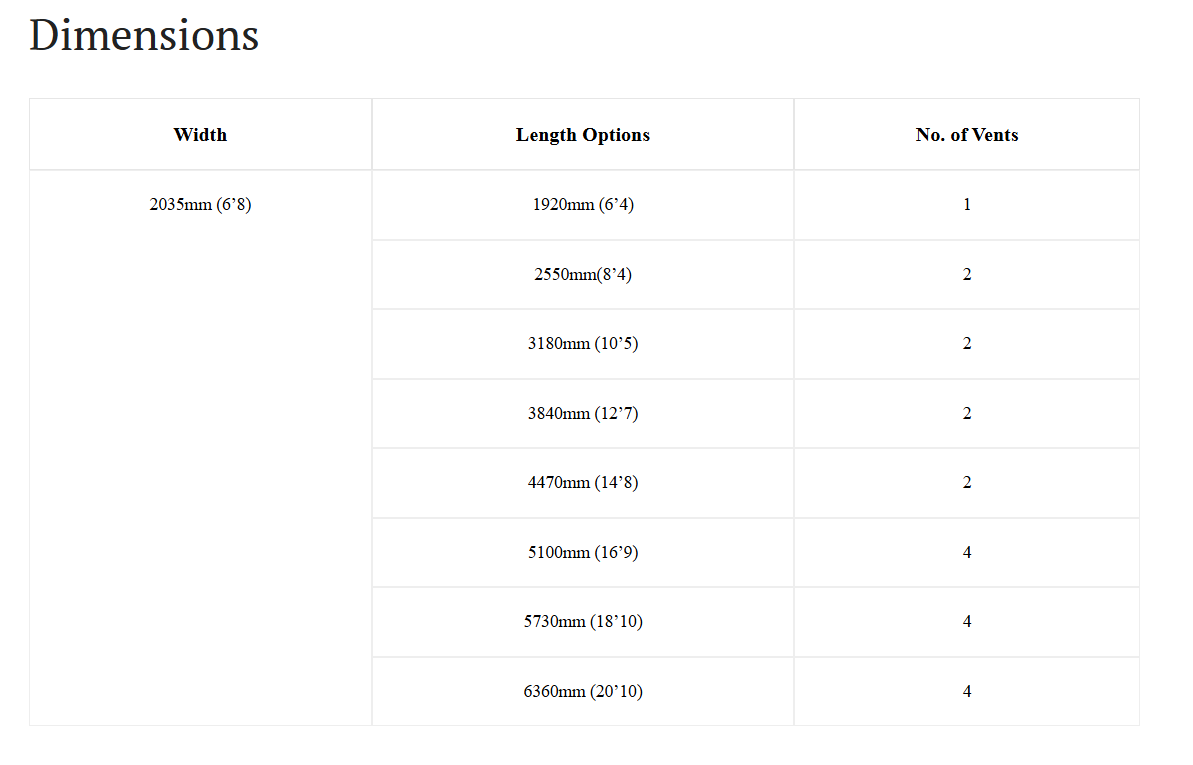
Task: Click the 3840mm (12'7) length cell
Action: (x=583, y=413)
